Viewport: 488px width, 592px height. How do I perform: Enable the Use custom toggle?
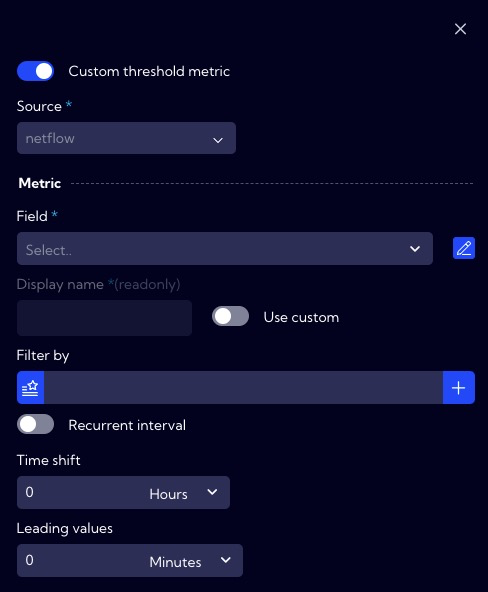pyautogui.click(x=230, y=316)
